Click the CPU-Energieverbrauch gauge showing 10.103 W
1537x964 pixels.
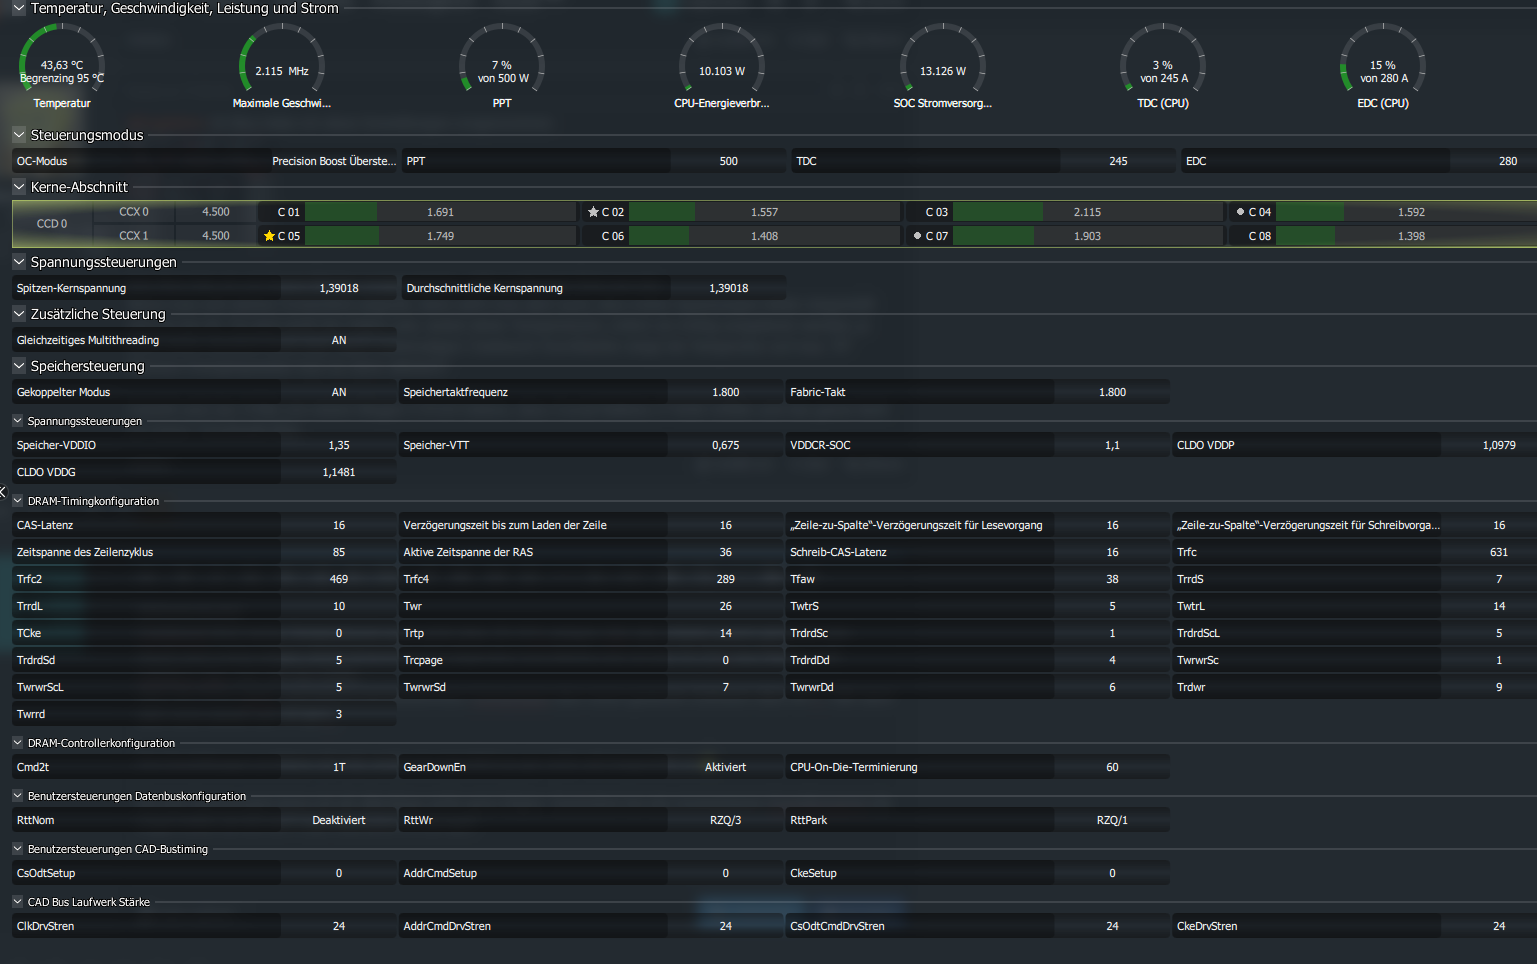tap(722, 66)
